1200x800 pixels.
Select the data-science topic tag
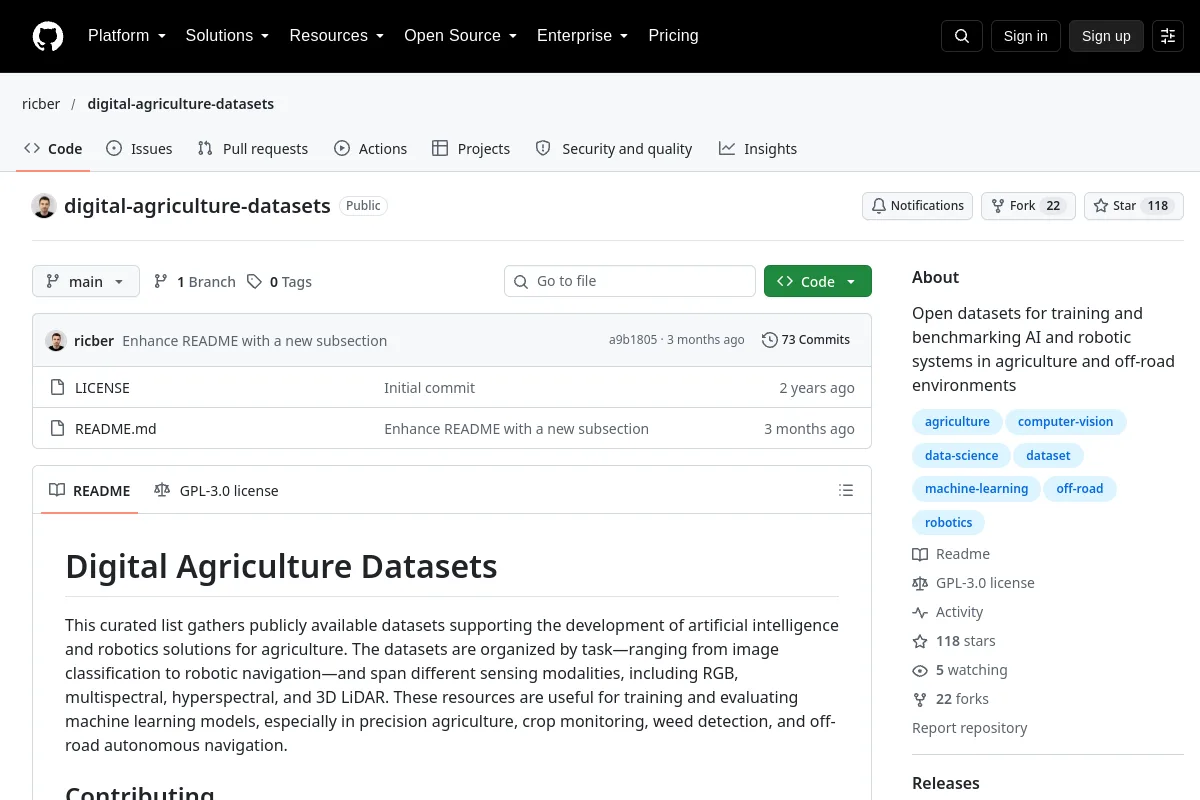click(962, 456)
